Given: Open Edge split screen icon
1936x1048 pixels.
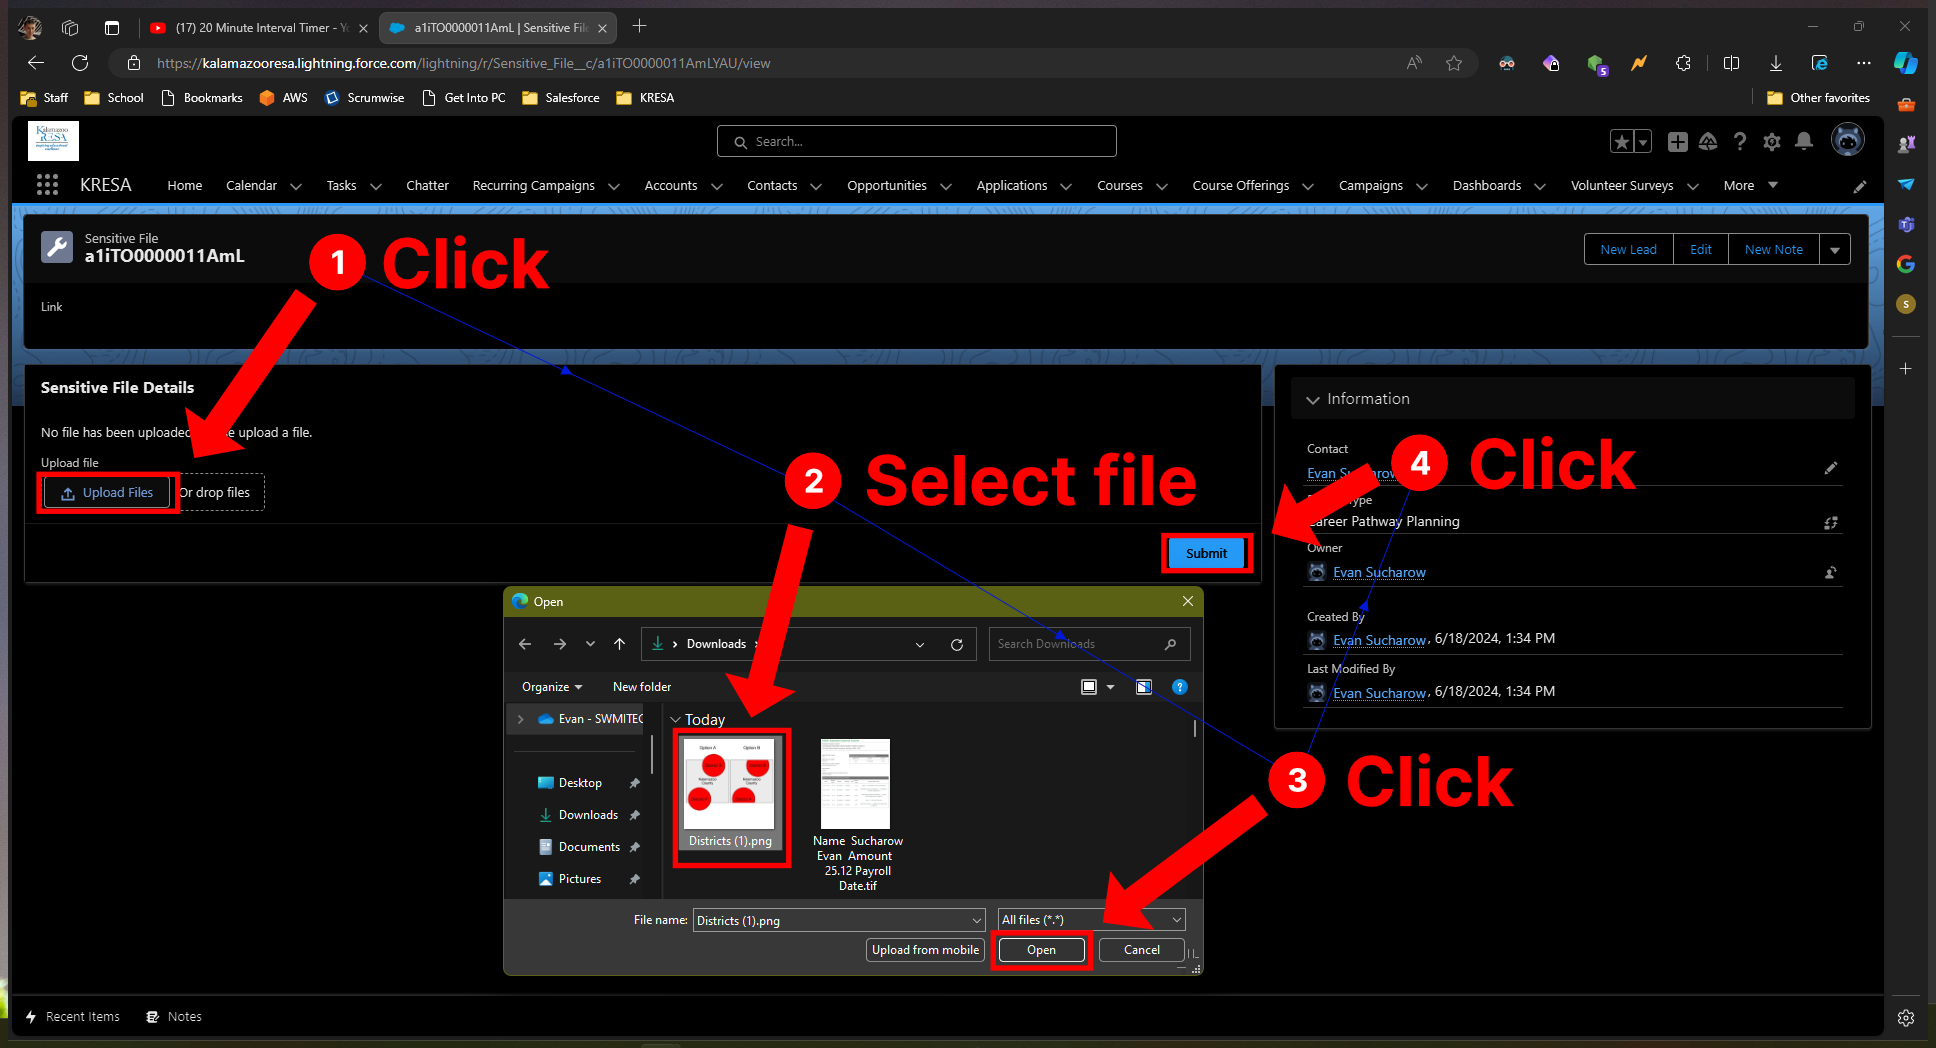Looking at the screenshot, I should point(1732,63).
